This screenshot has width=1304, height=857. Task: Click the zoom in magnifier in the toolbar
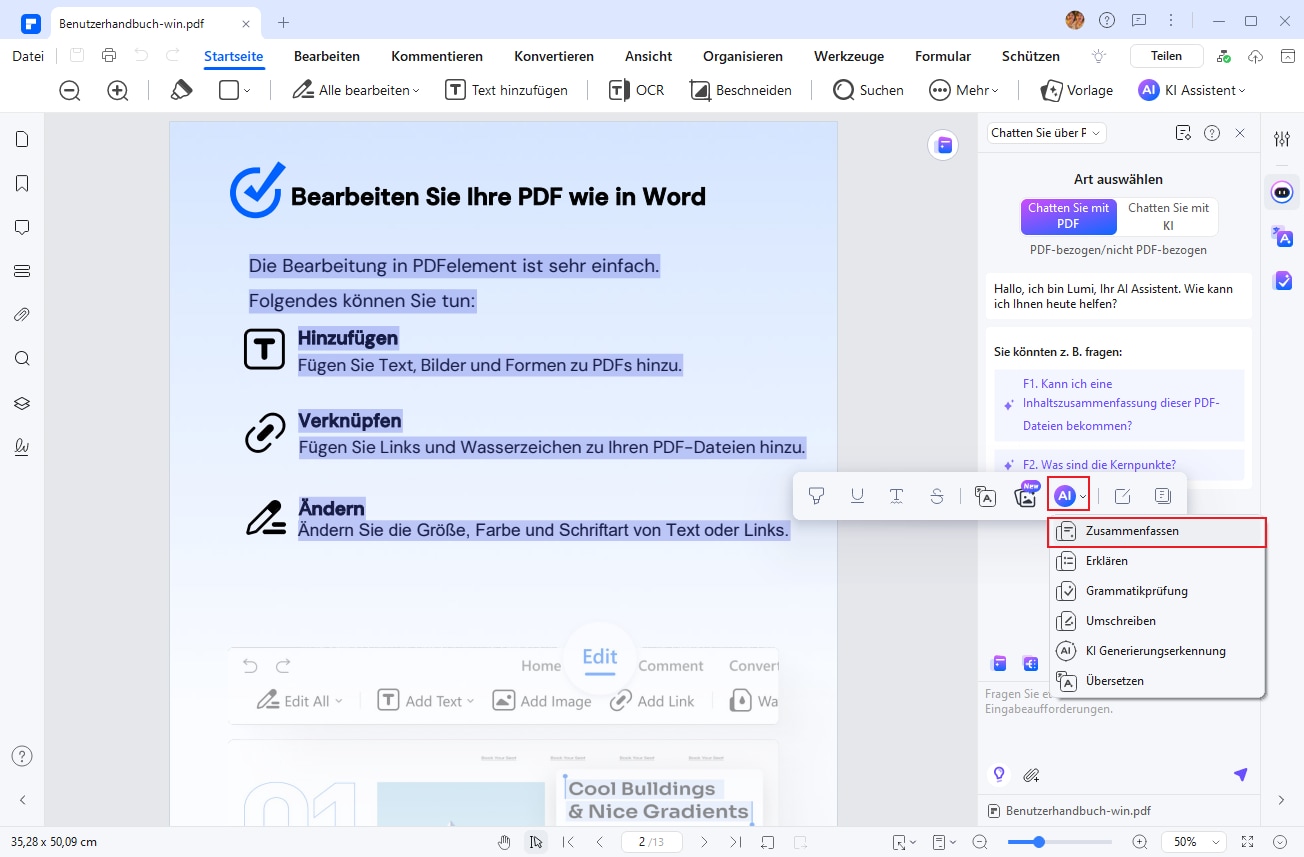click(118, 90)
